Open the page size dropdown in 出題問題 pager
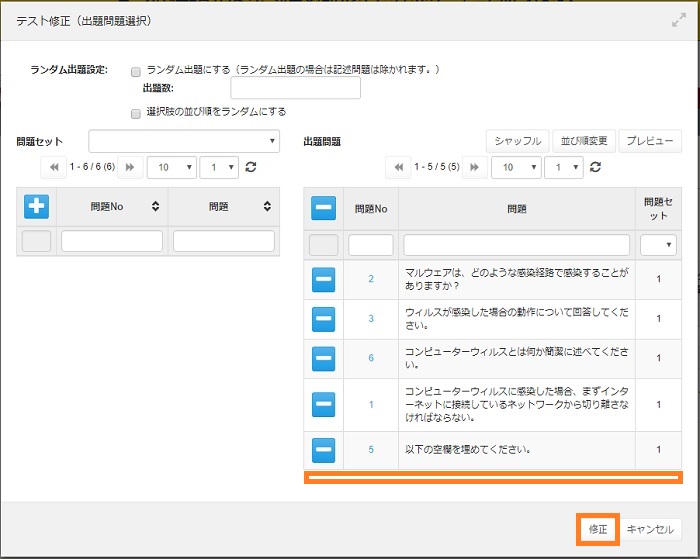The image size is (700, 559). pyautogui.click(x=519, y=167)
